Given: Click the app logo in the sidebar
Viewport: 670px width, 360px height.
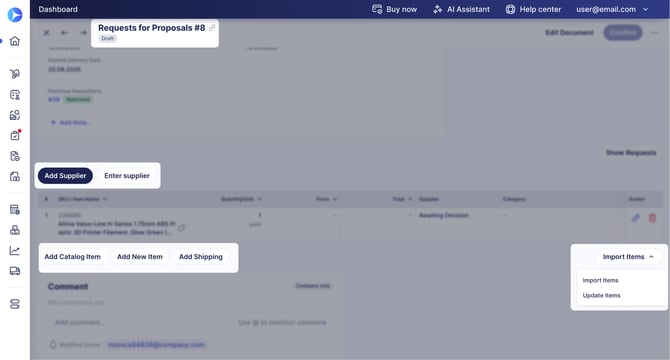Looking at the screenshot, I should coord(15,15).
